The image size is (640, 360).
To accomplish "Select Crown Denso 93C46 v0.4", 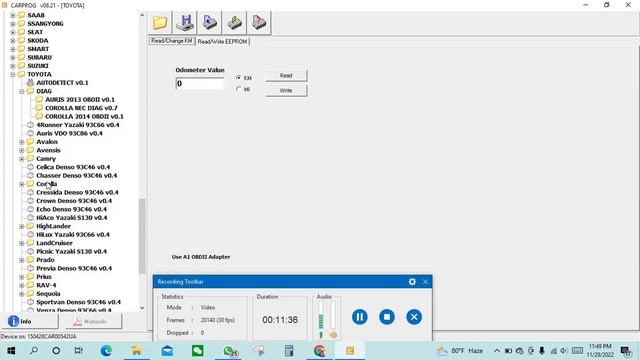I will (x=74, y=201).
